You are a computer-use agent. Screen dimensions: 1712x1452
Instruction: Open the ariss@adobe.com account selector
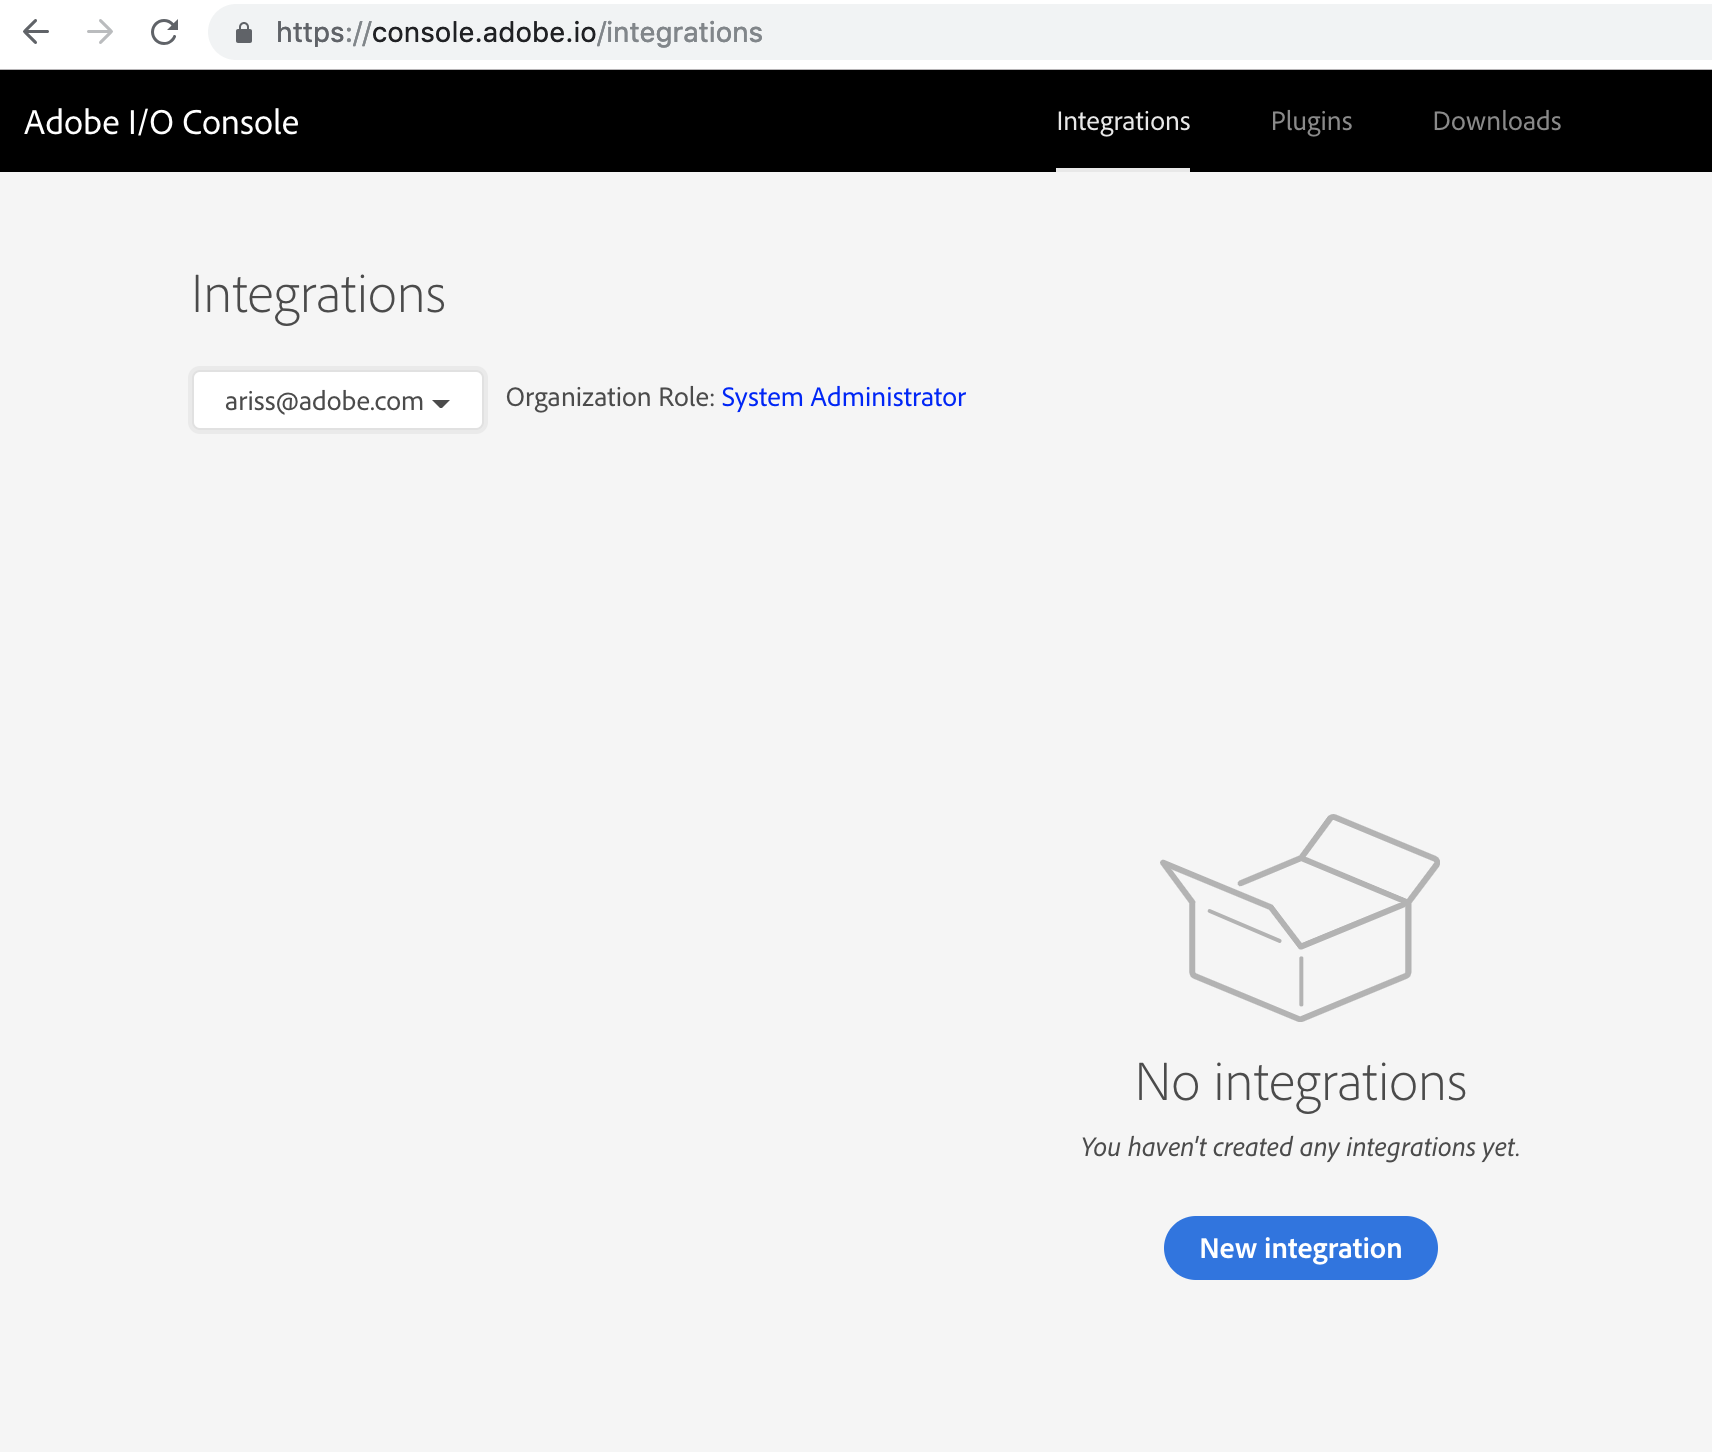[336, 400]
